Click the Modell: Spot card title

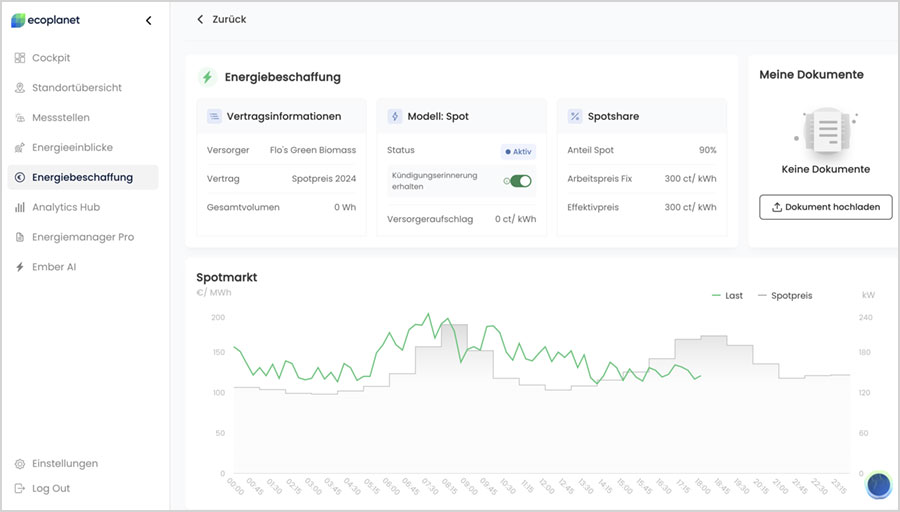coord(438,117)
